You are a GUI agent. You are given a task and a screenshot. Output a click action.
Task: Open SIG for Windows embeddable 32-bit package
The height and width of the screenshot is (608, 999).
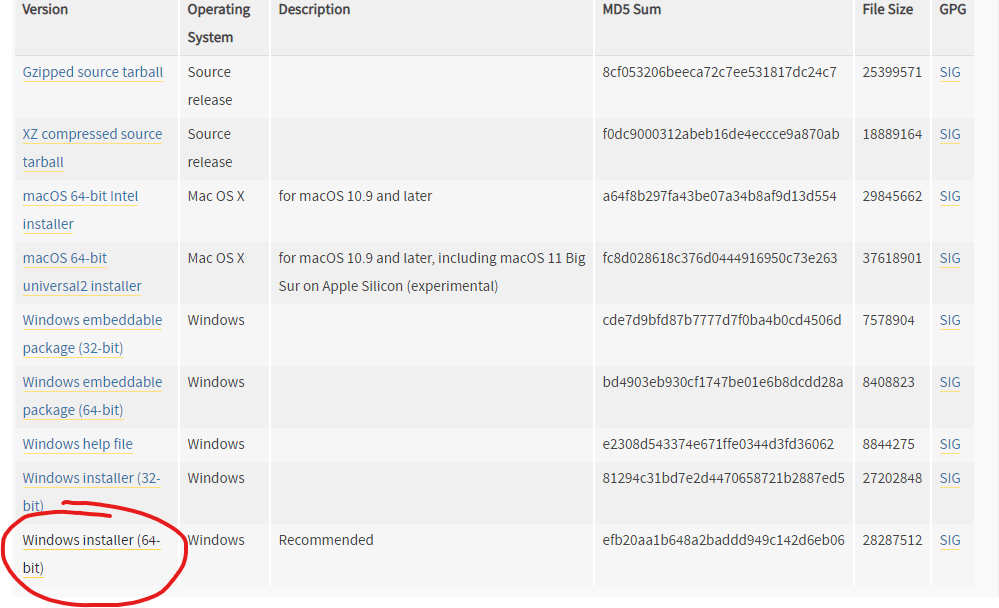click(950, 321)
